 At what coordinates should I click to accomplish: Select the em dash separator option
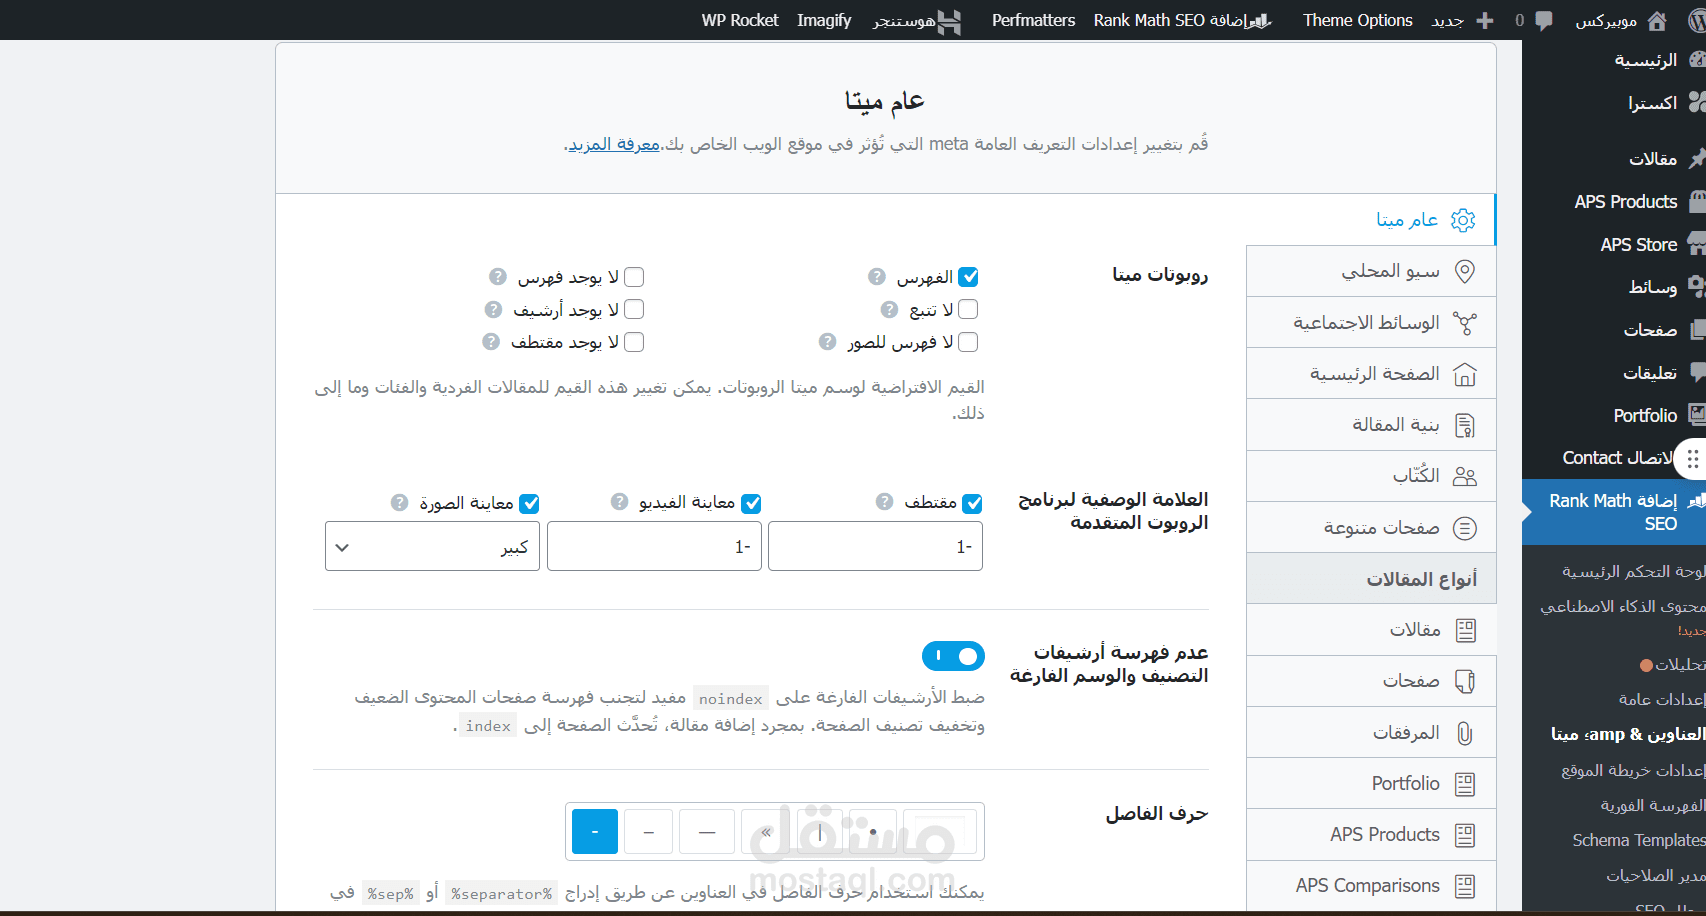(x=707, y=831)
